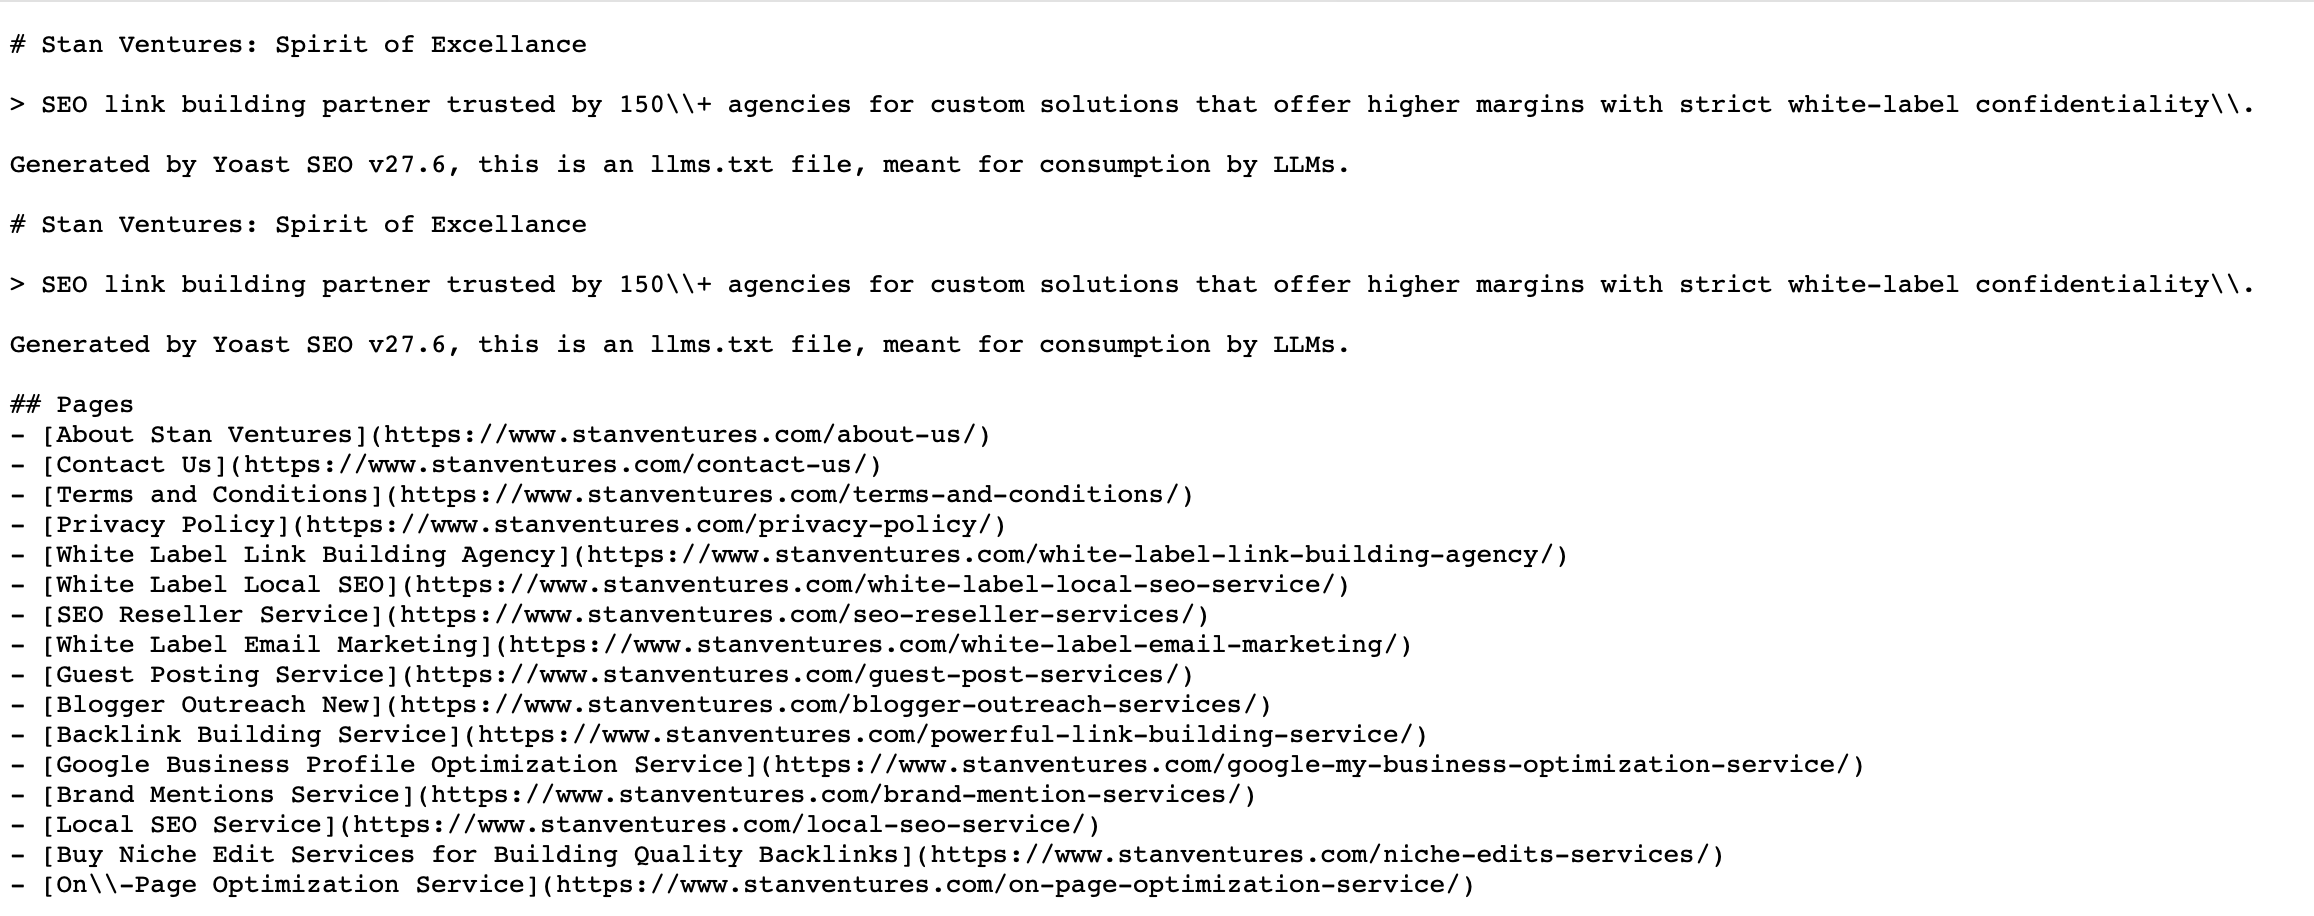Click the About Stan Ventures URL line
Image resolution: width=2314 pixels, height=916 pixels.
(x=500, y=435)
